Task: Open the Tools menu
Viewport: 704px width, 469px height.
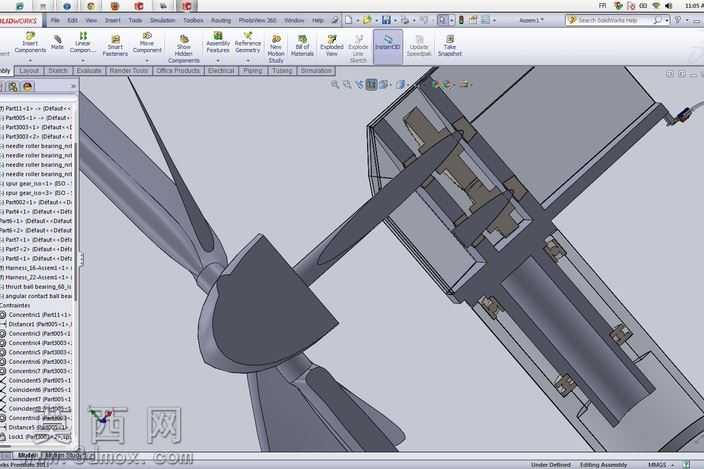Action: [135, 20]
